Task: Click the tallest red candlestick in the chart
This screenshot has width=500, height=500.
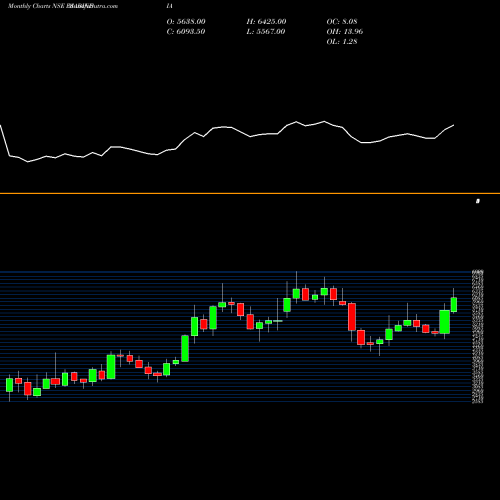Action: click(352, 317)
